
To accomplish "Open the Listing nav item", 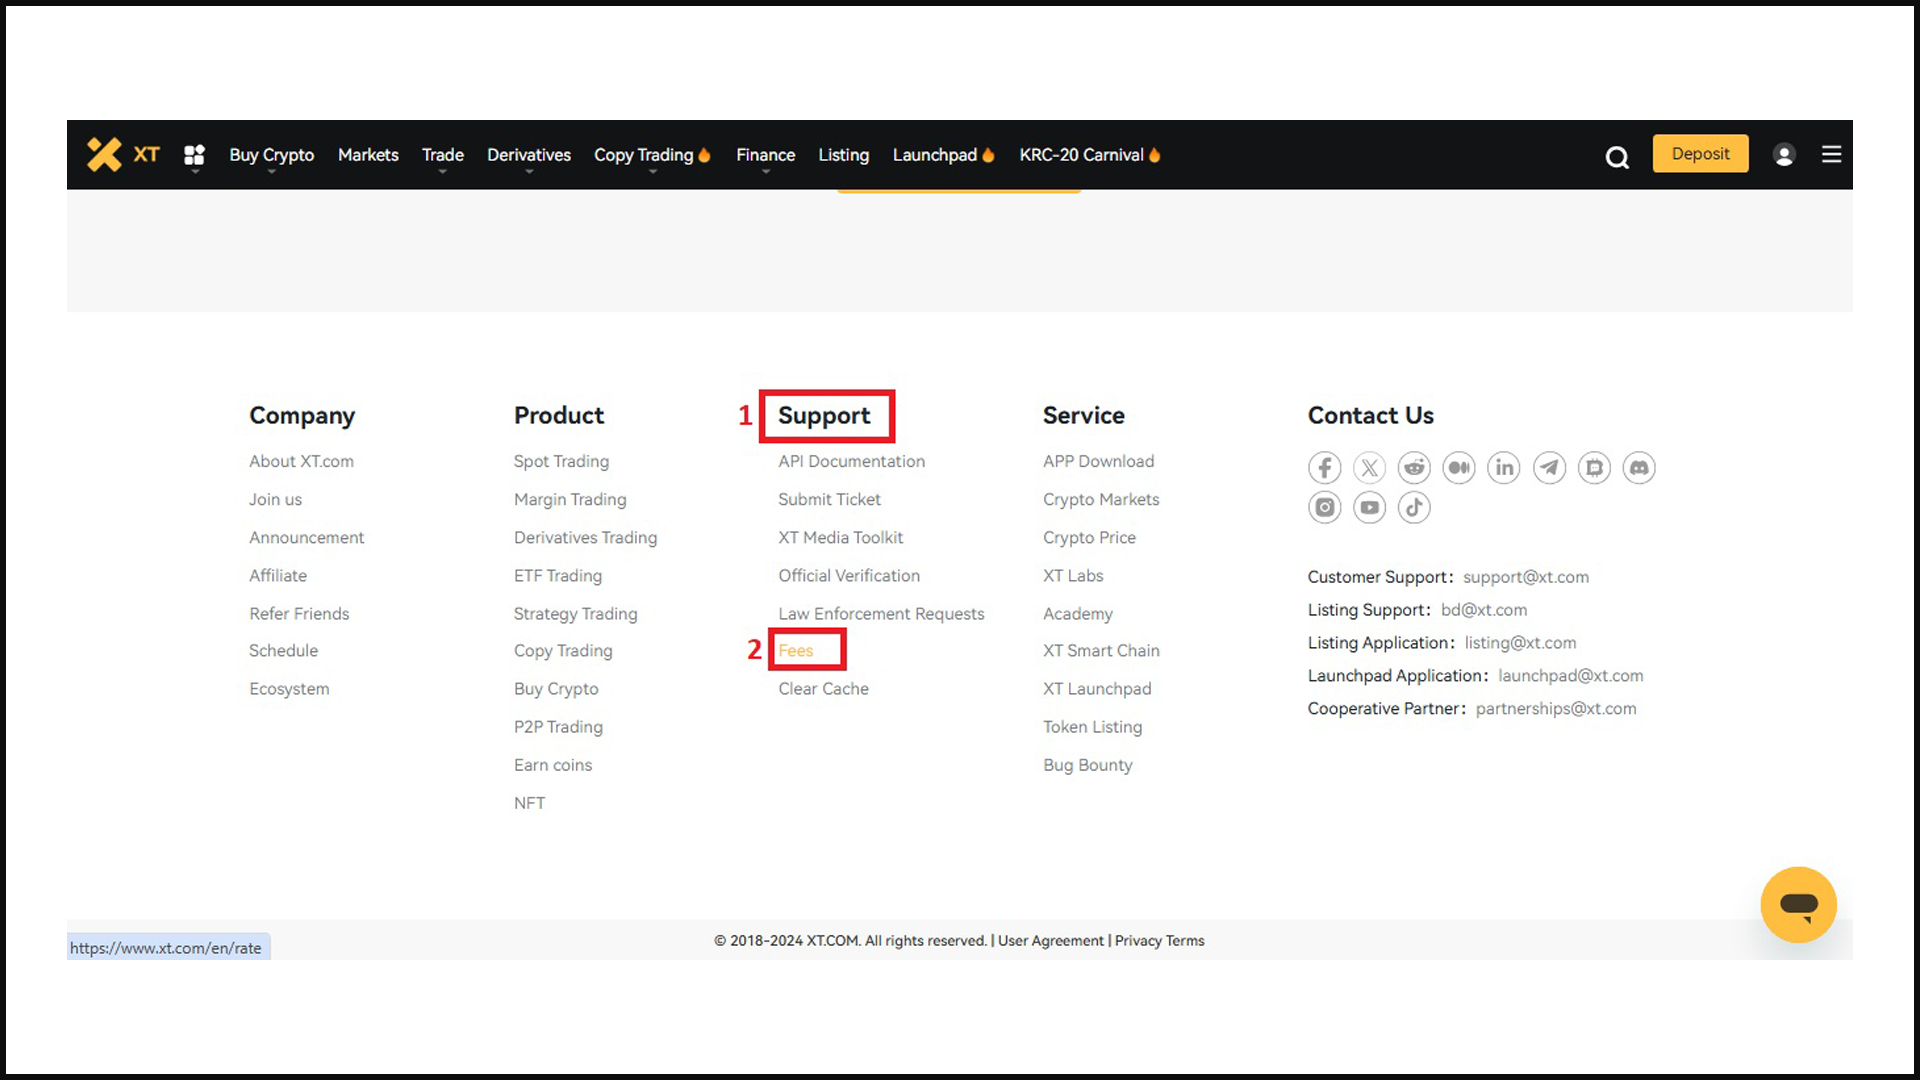I will [843, 155].
